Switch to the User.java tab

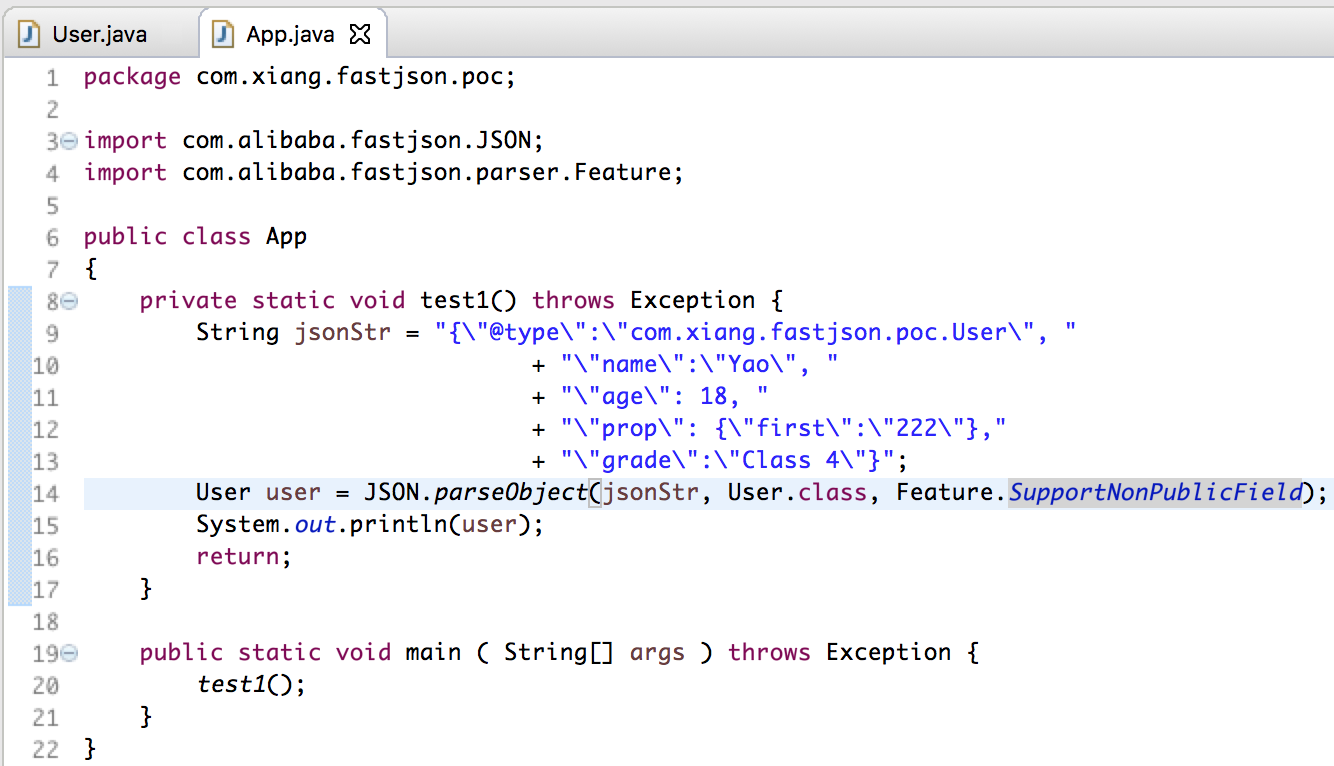tap(98, 34)
